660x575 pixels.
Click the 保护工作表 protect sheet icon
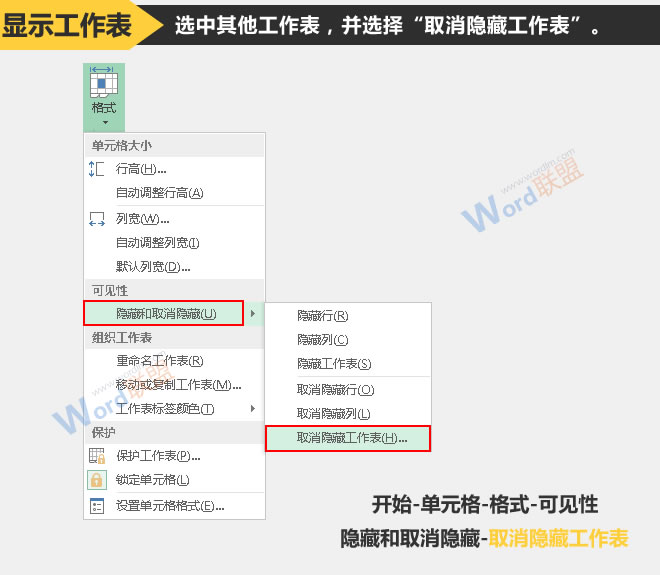click(97, 456)
